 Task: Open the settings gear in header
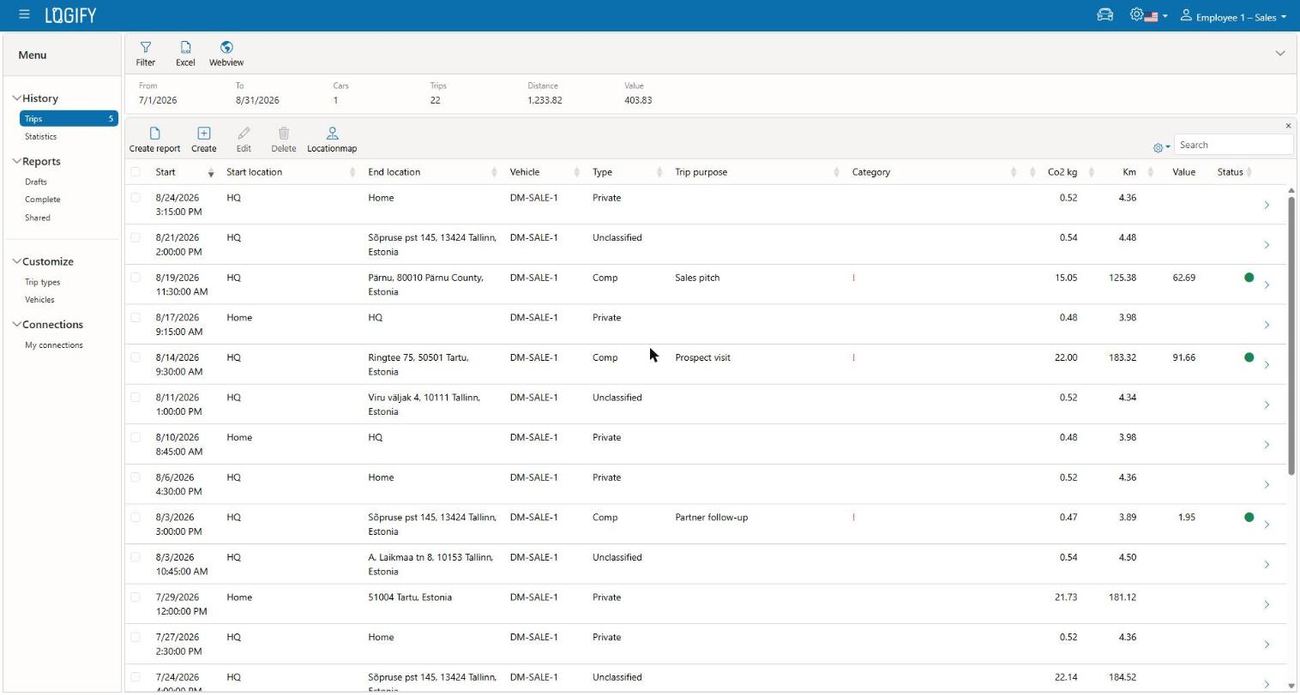[1137, 15]
